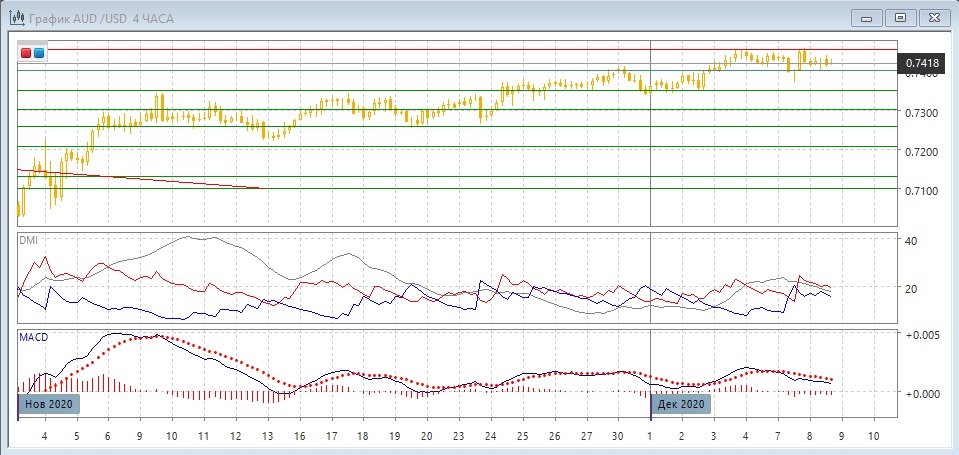This screenshot has width=959, height=455.
Task: Click the blue square icon in chart corner
Action: point(39,52)
